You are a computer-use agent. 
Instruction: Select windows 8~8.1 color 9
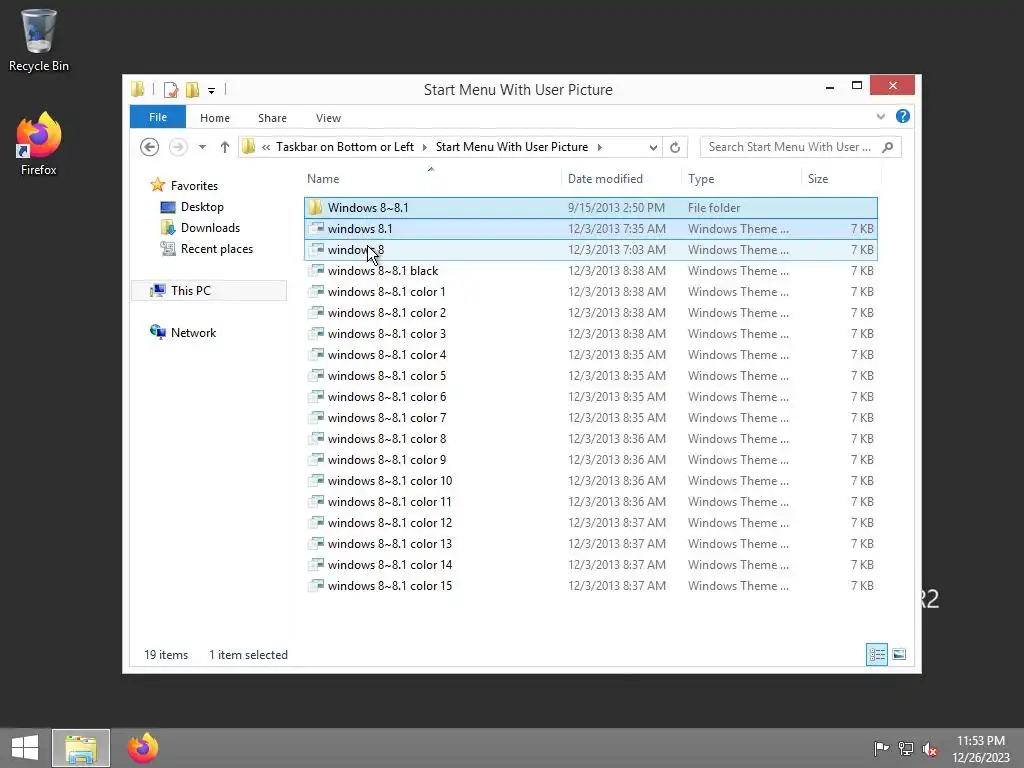coord(591,460)
